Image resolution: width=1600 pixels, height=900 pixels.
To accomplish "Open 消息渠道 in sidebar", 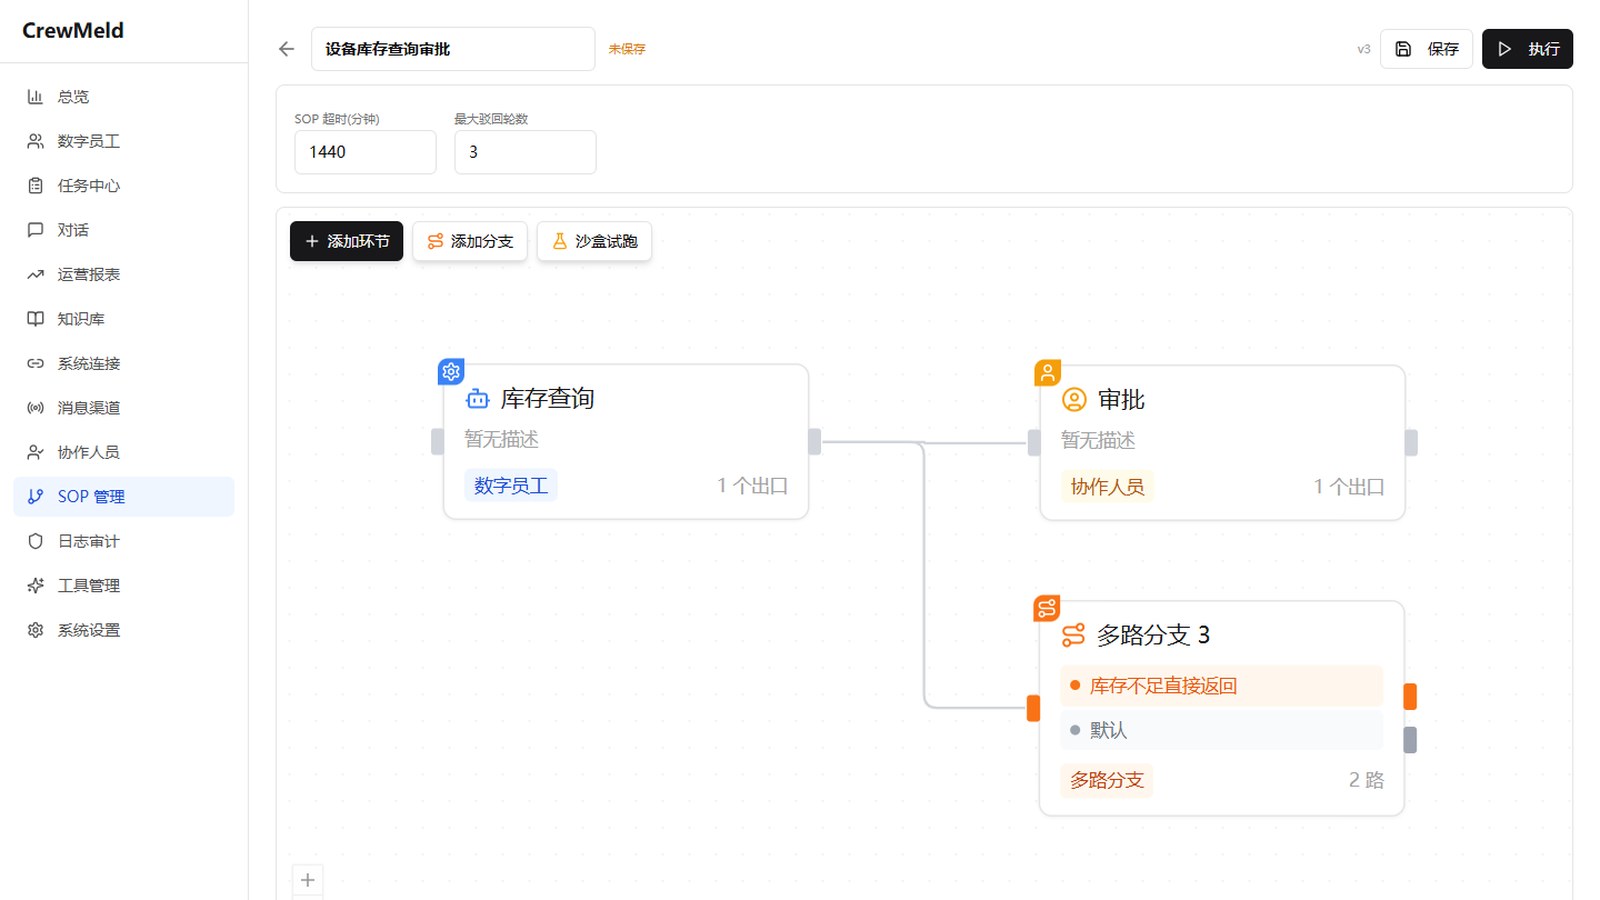I will point(124,408).
